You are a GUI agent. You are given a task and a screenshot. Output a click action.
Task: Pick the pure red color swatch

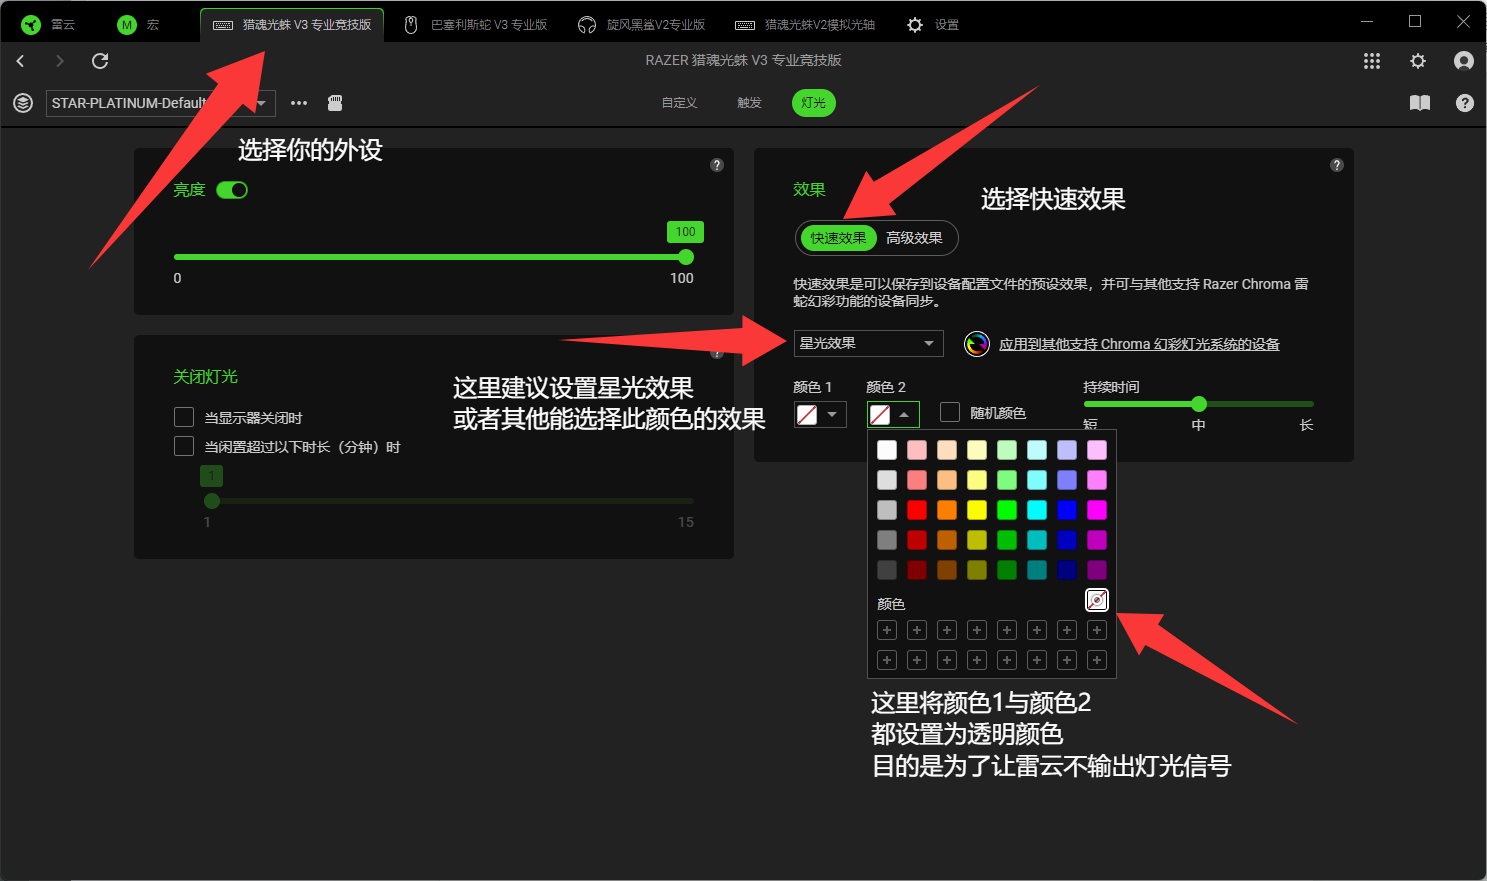(917, 510)
